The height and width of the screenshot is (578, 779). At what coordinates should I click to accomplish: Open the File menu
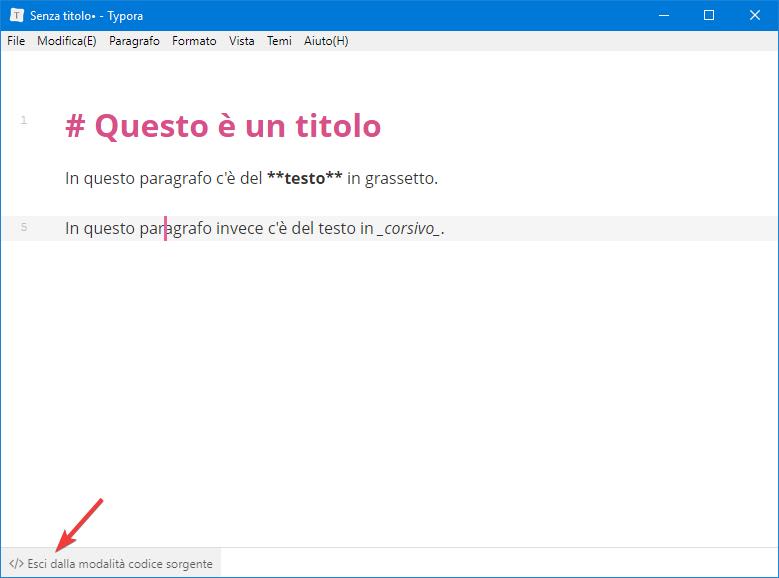(x=16, y=41)
